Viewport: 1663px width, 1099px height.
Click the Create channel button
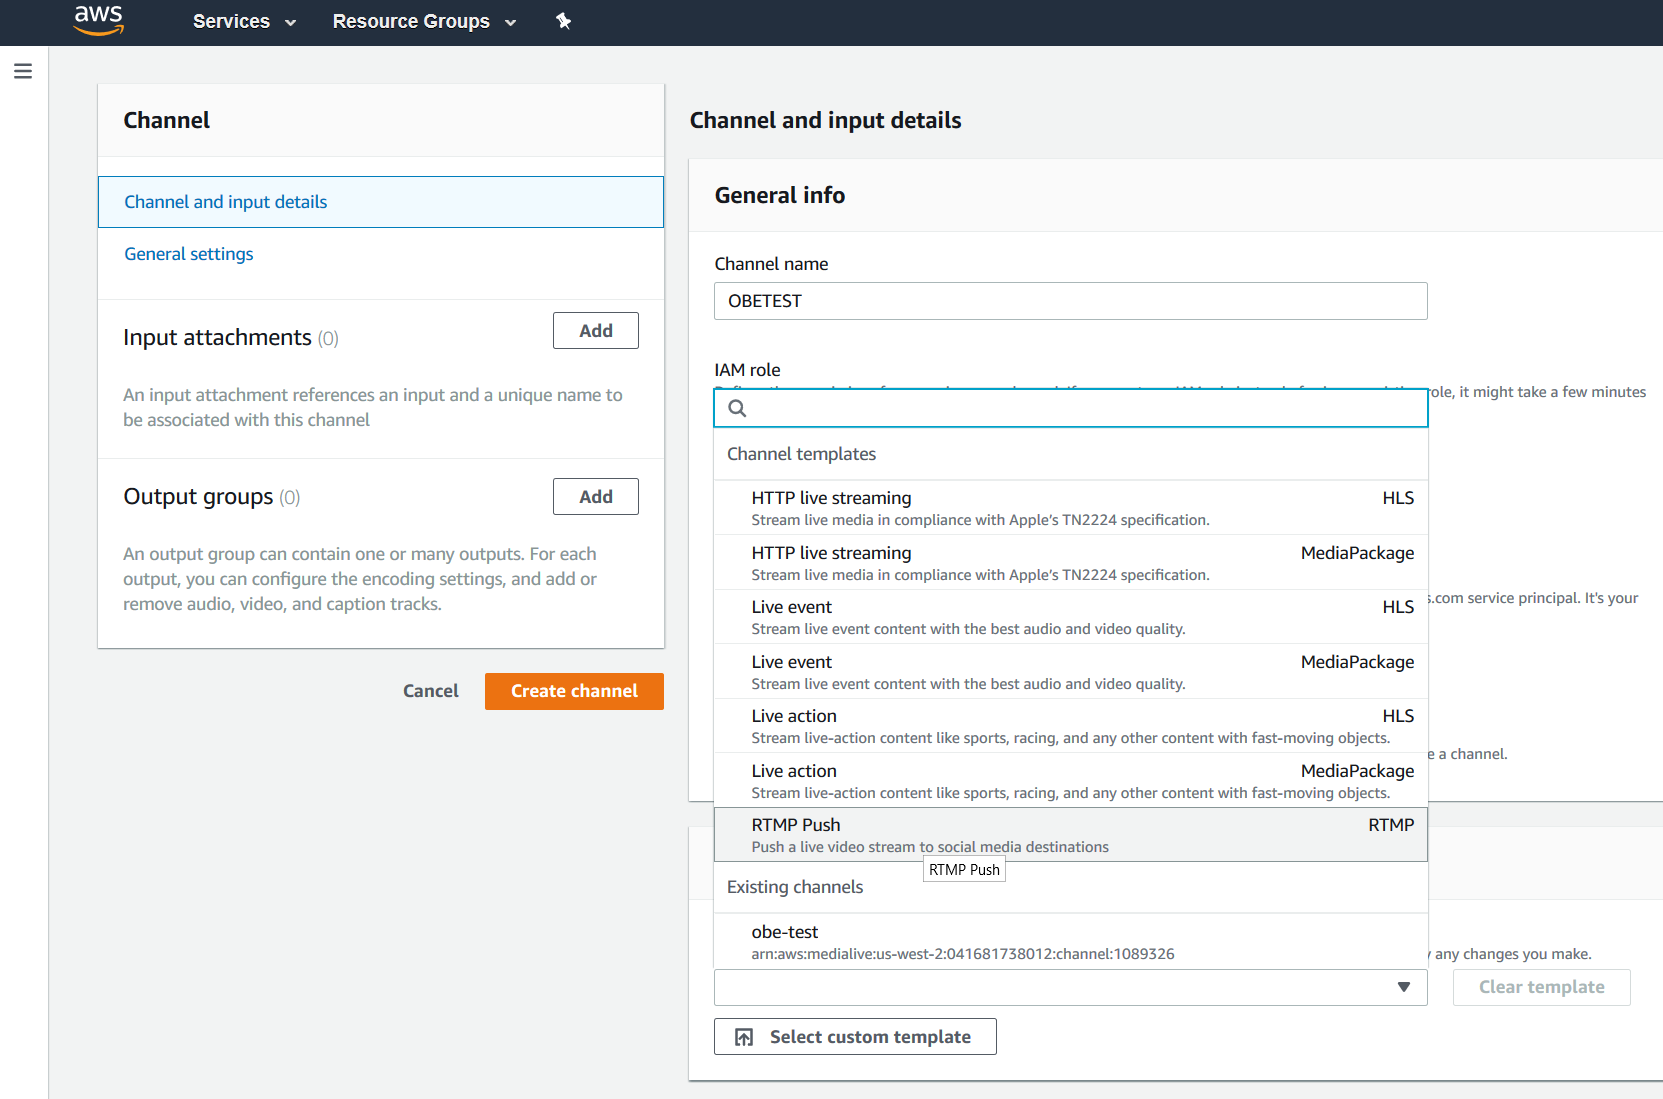coord(574,691)
